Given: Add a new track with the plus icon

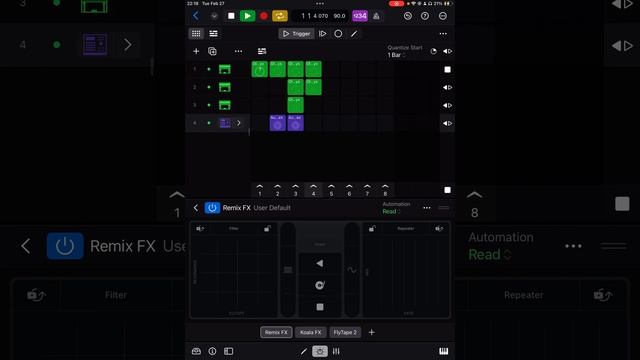Looking at the screenshot, I should tap(196, 51).
